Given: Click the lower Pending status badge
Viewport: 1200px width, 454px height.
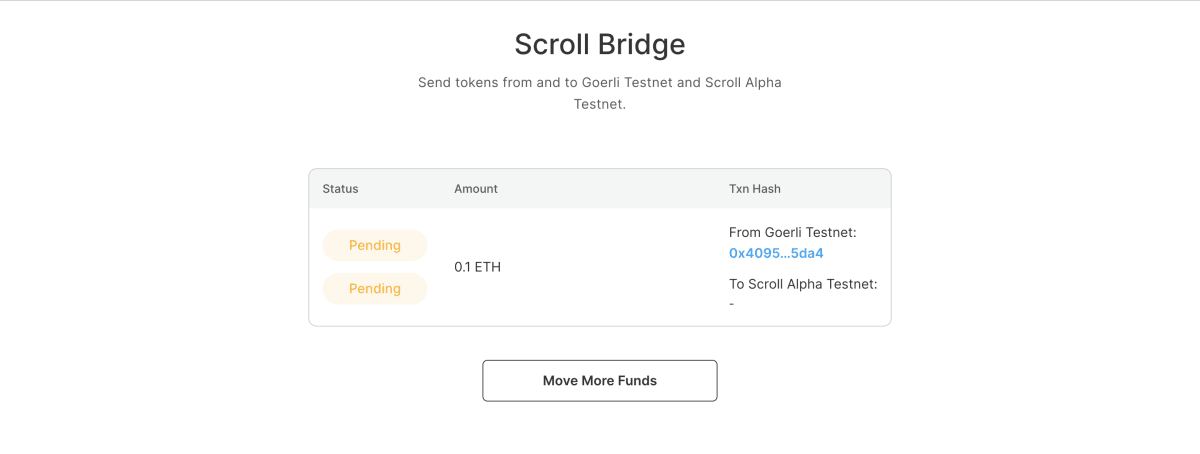Looking at the screenshot, I should click(375, 289).
